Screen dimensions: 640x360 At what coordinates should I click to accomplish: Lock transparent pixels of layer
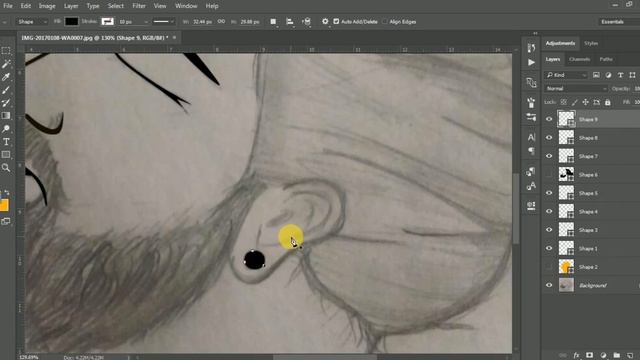pyautogui.click(x=564, y=102)
